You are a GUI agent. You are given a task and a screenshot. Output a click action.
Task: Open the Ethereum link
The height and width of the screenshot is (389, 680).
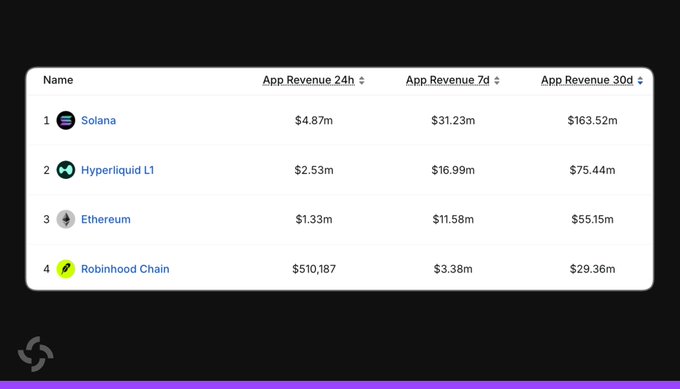click(x=106, y=219)
